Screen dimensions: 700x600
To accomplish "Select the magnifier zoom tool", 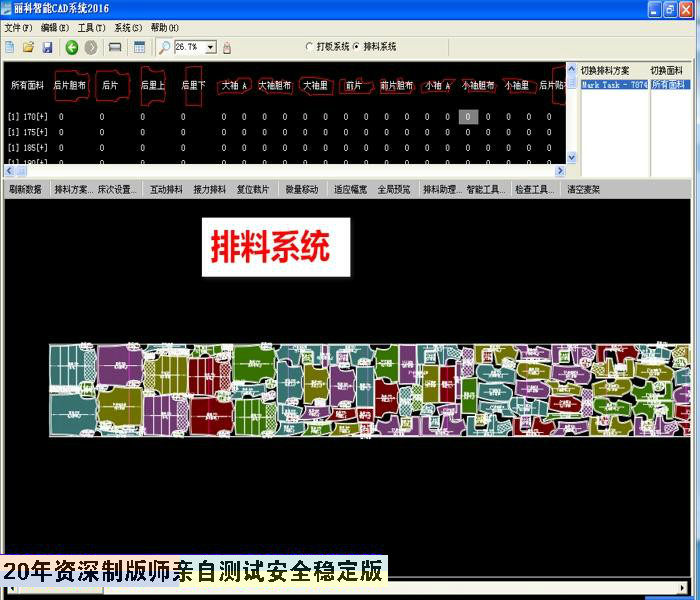I will [164, 47].
